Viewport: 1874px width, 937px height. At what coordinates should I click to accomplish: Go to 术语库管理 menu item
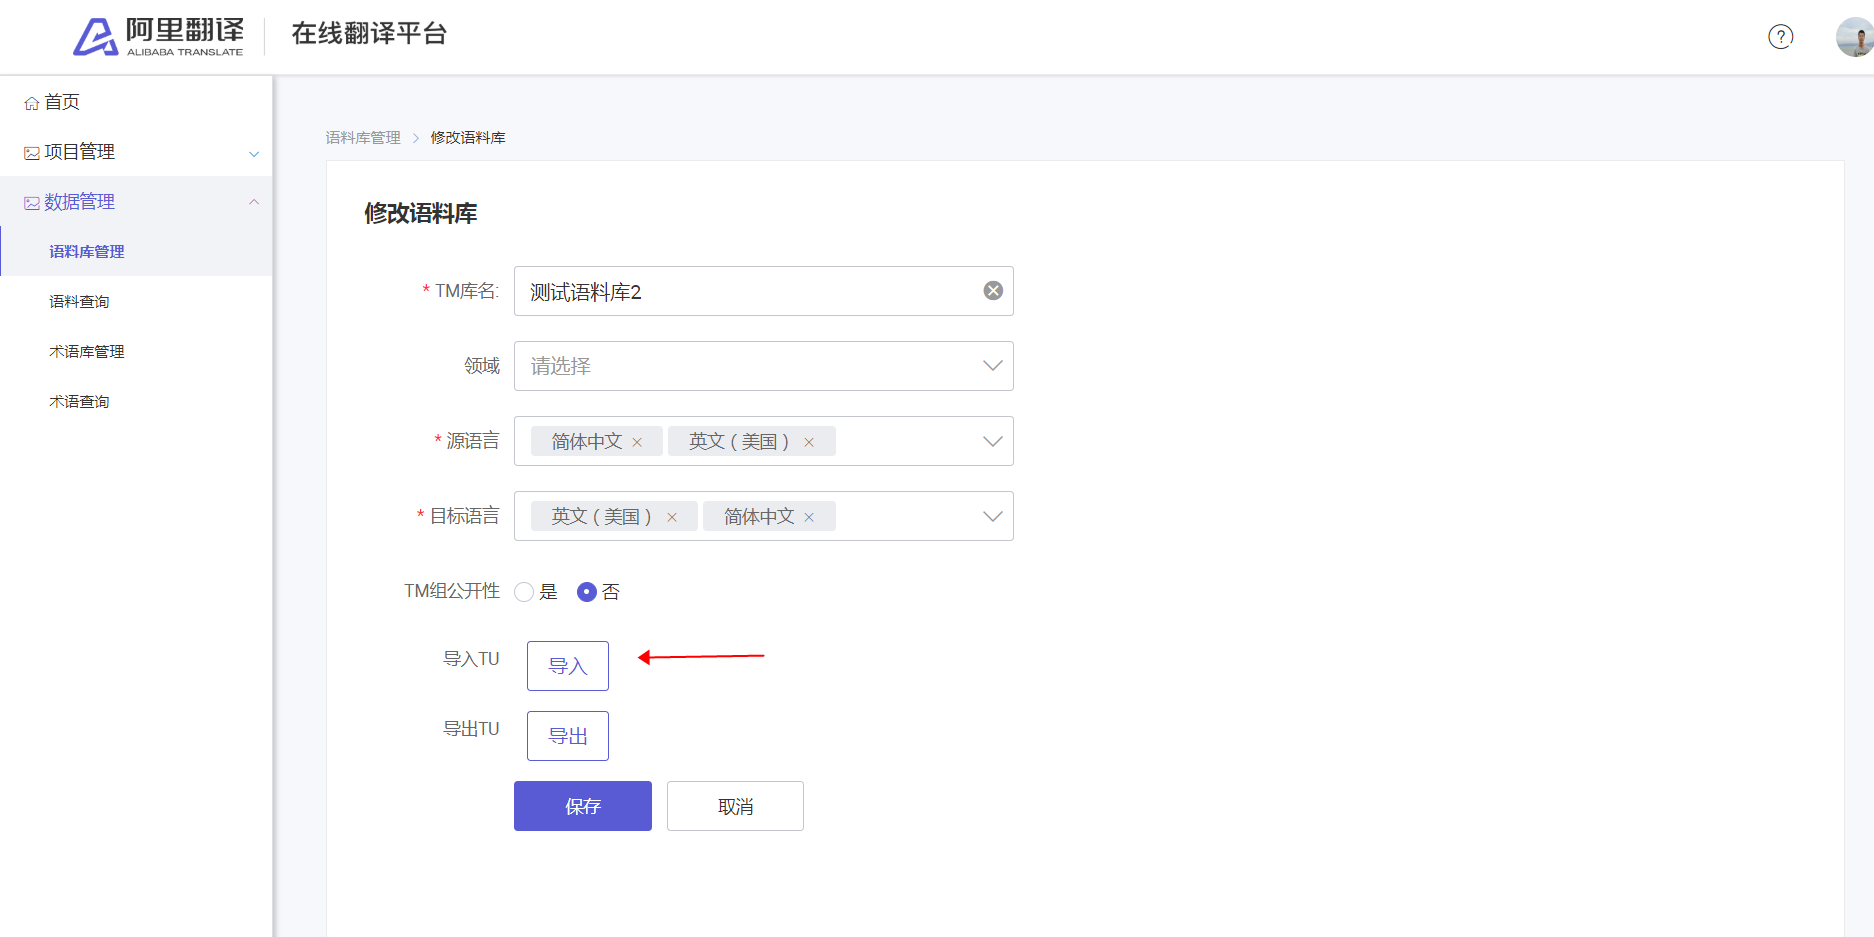[87, 352]
